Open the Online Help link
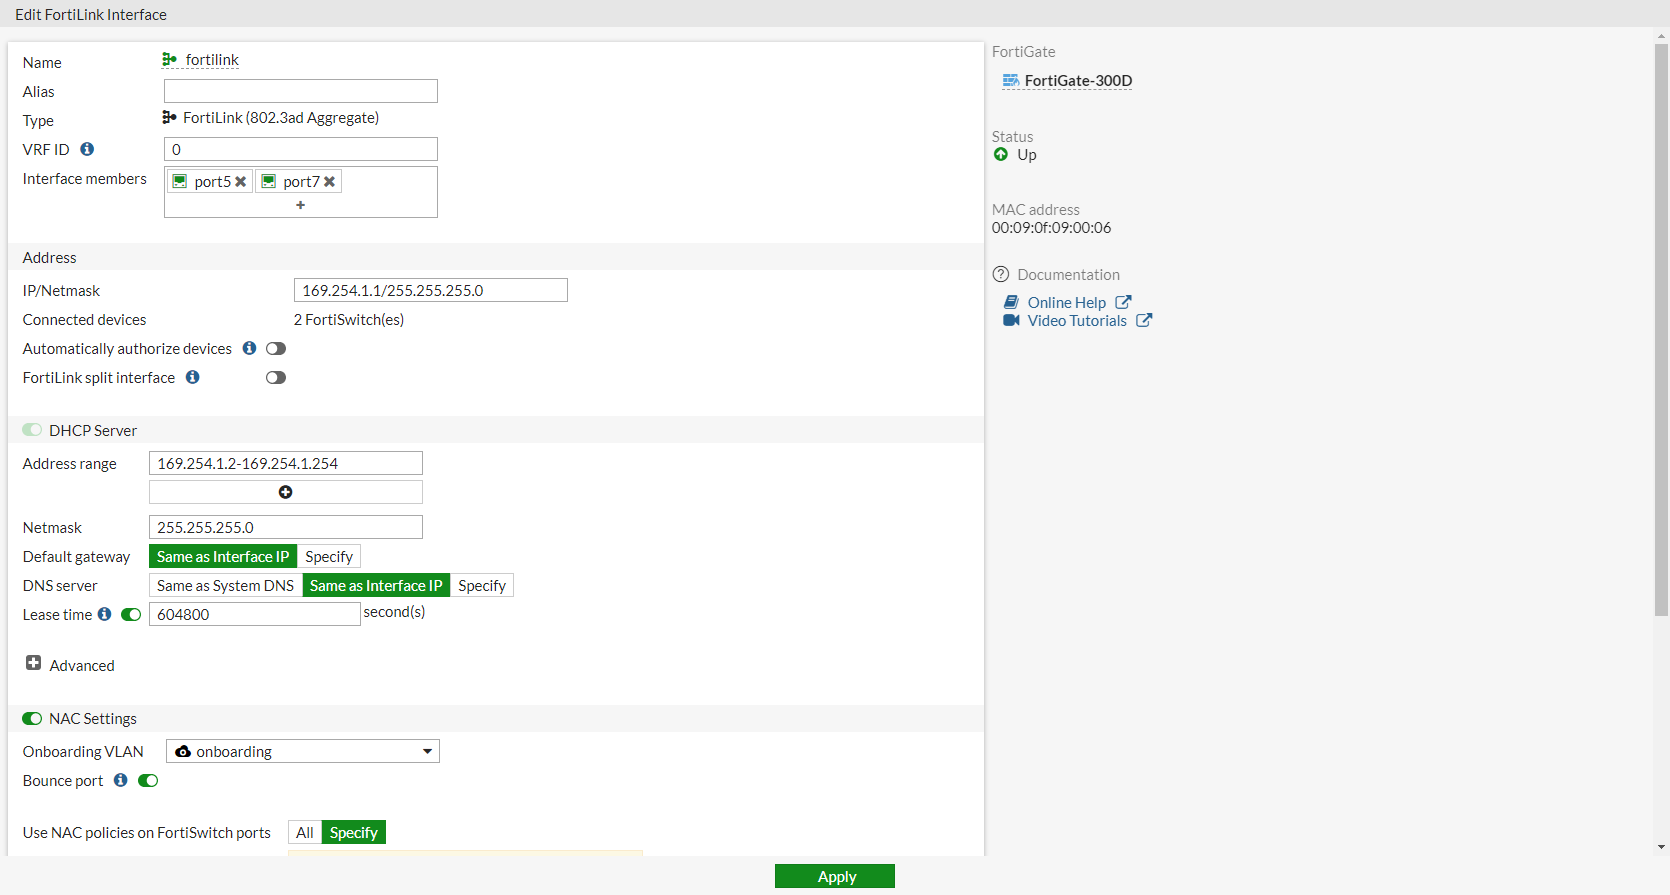The height and width of the screenshot is (895, 1670). coord(1067,302)
